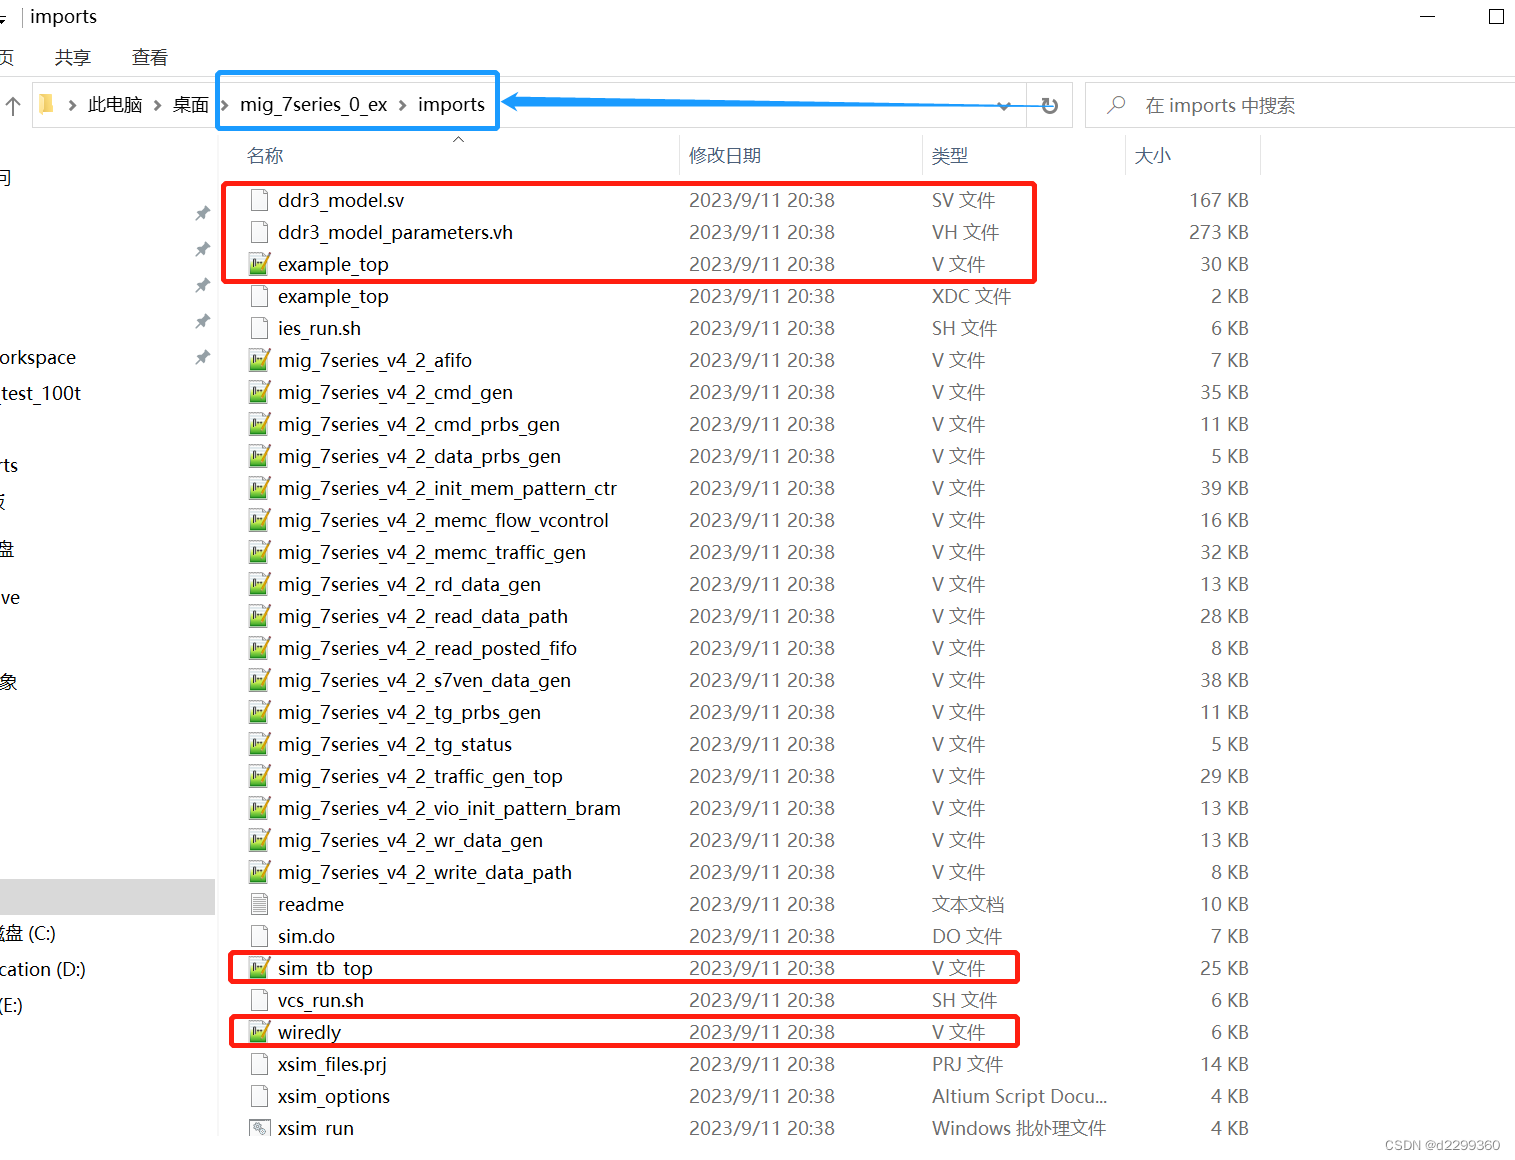Click the refresh button beside address bar
1515x1160 pixels.
(x=1049, y=105)
